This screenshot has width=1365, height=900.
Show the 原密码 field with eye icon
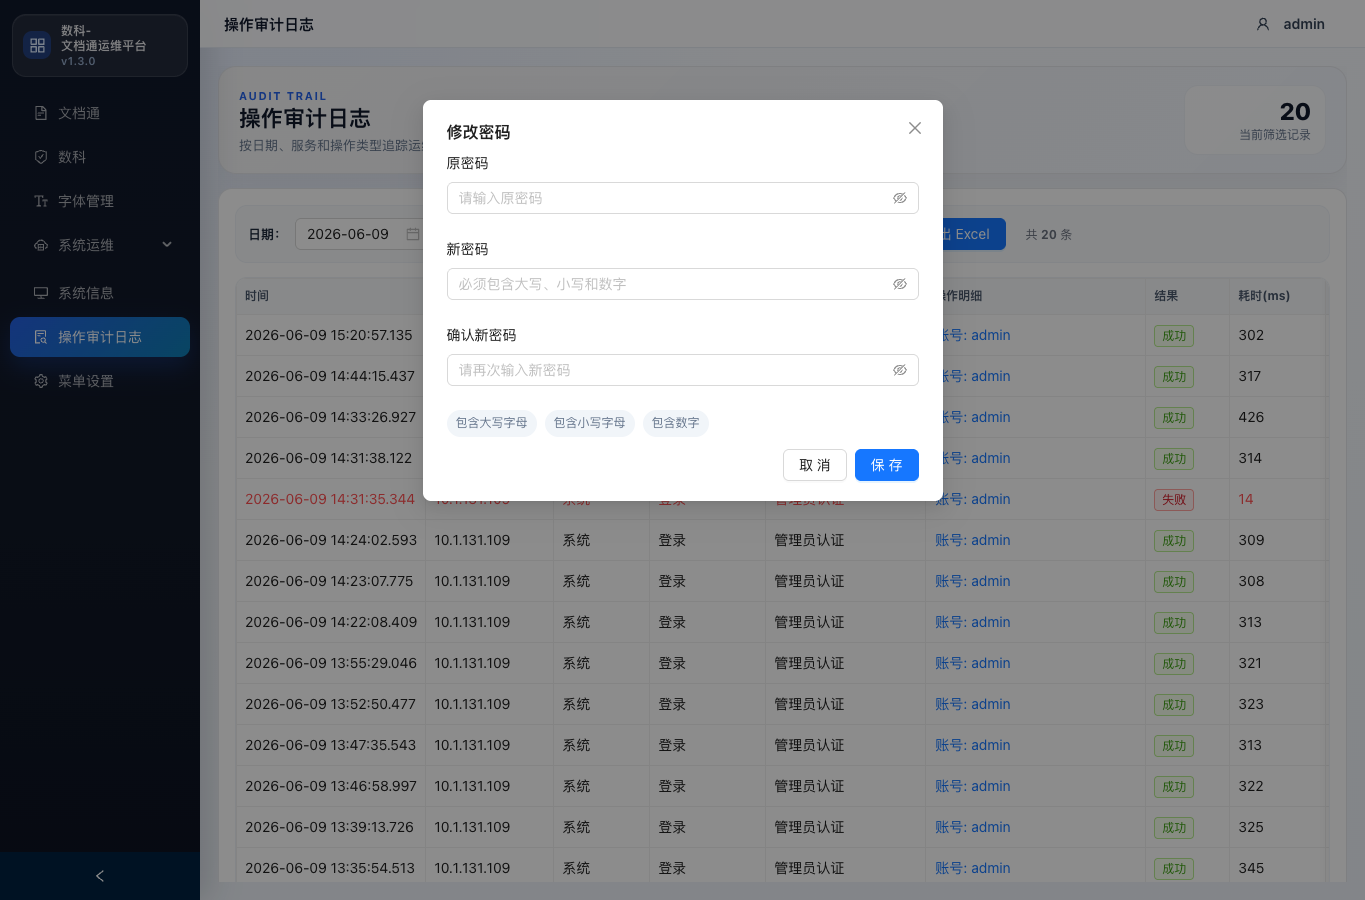coord(900,198)
